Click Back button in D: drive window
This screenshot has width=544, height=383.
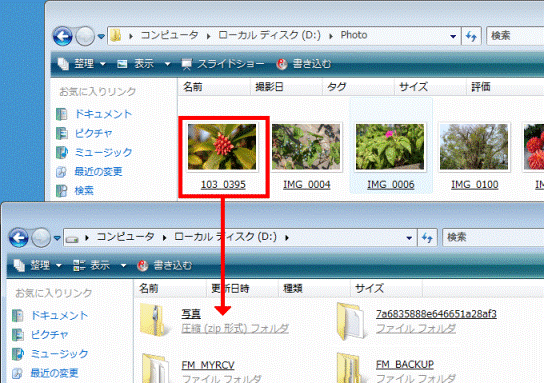point(19,238)
